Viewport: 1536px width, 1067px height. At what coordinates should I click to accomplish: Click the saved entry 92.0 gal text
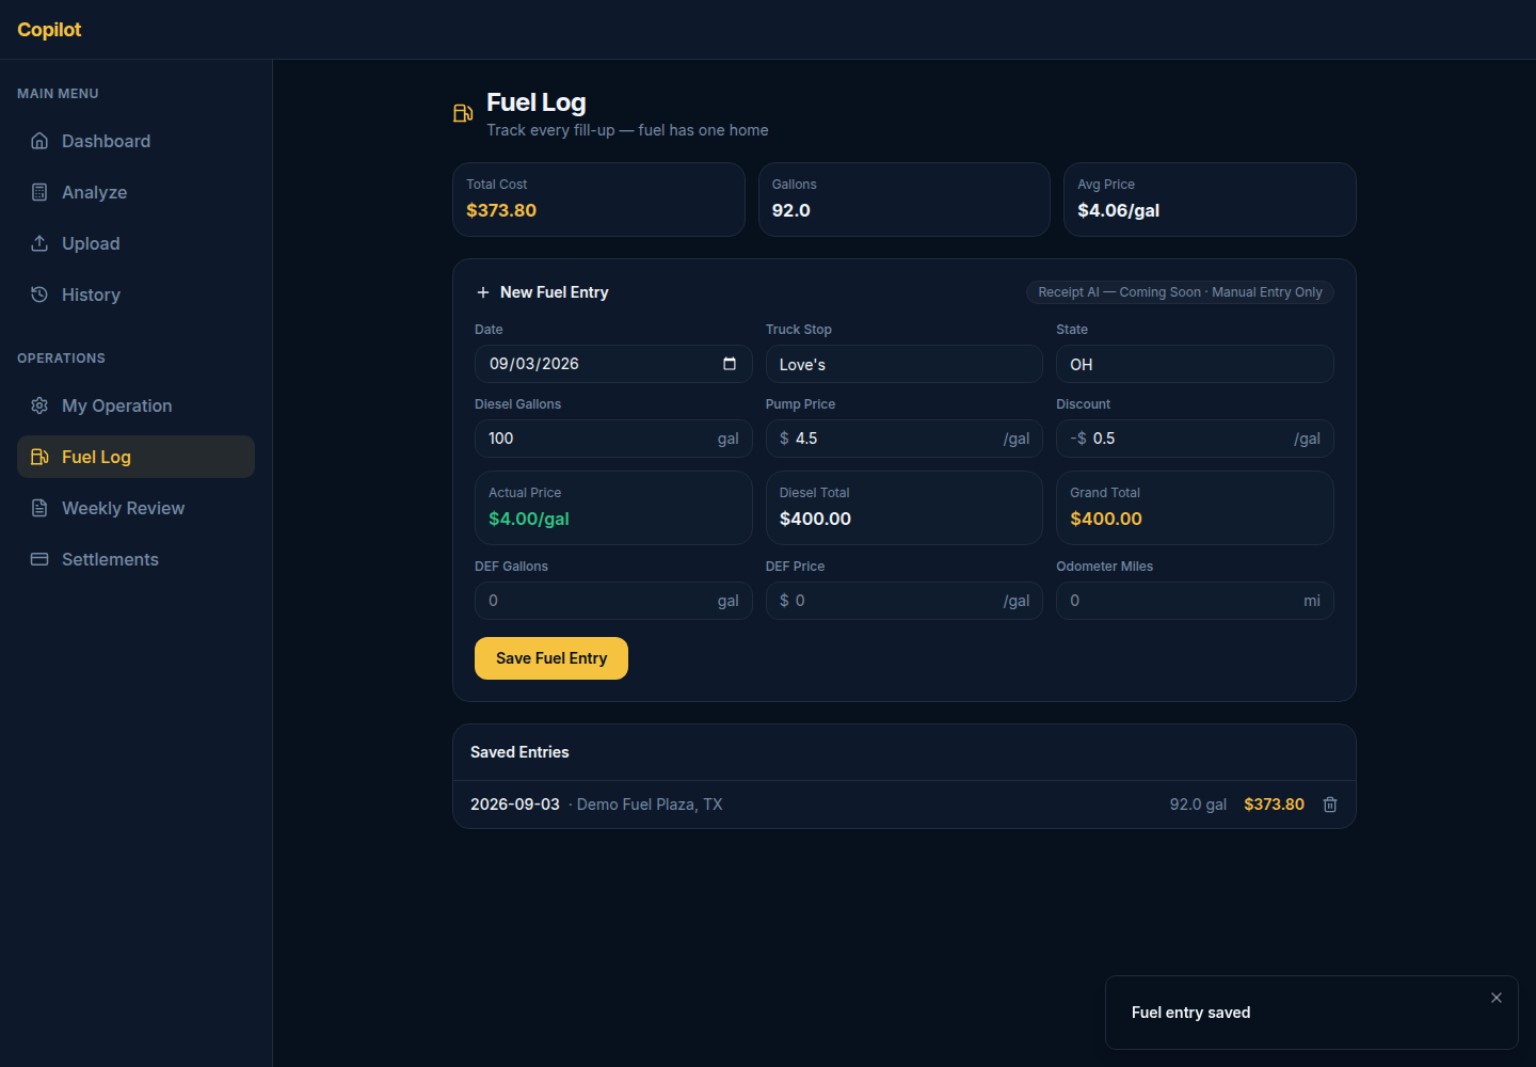(x=1198, y=805)
